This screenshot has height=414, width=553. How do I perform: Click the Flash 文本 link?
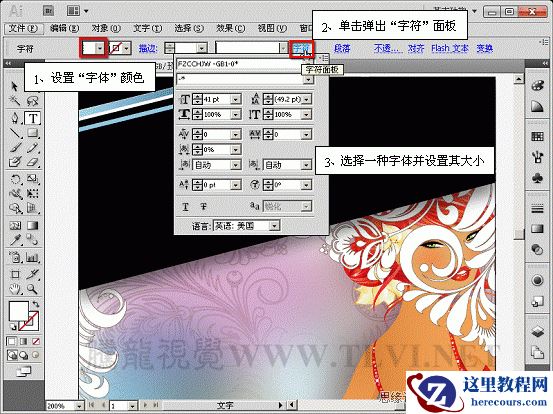point(450,48)
